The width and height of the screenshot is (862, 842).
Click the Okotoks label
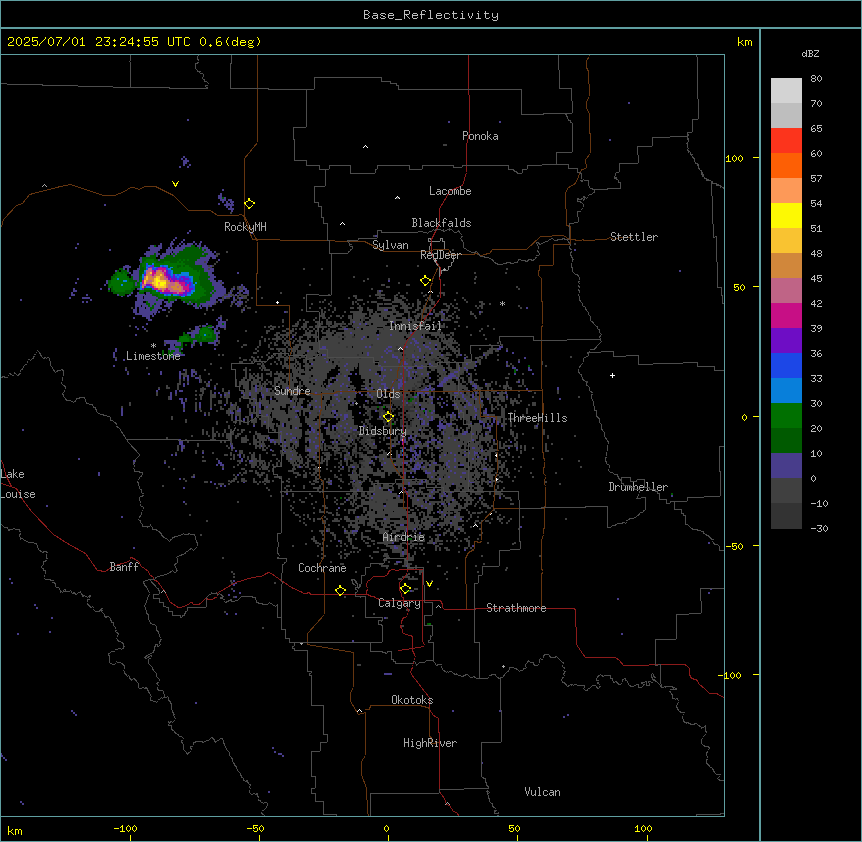pos(412,700)
